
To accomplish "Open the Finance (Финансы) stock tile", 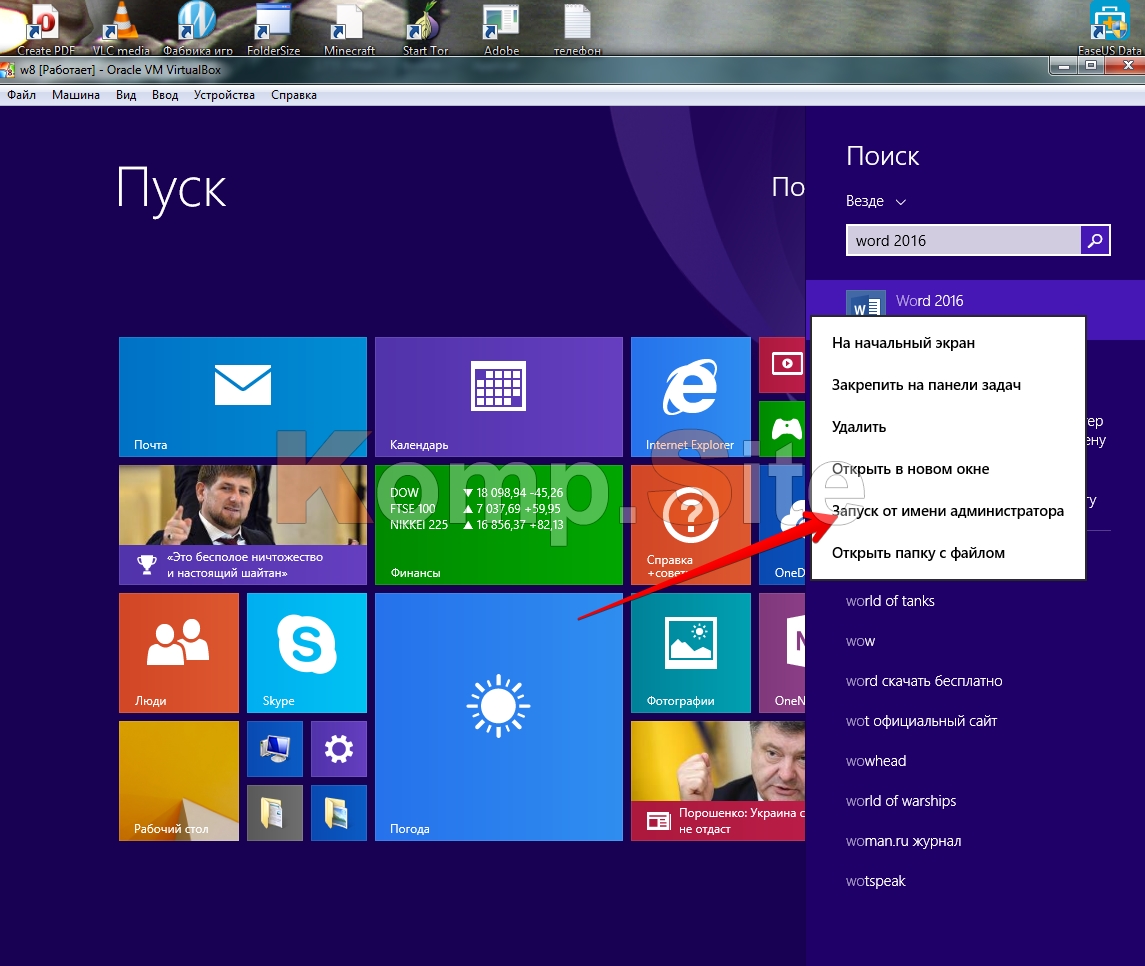I will pyautogui.click(x=499, y=524).
